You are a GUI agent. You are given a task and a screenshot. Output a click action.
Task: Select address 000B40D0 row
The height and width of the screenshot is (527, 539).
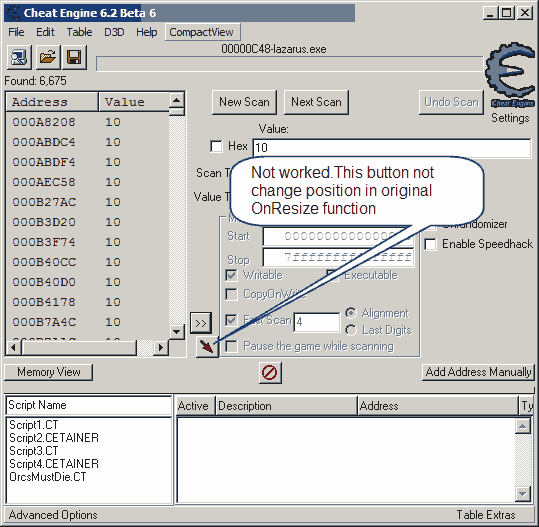(87, 282)
